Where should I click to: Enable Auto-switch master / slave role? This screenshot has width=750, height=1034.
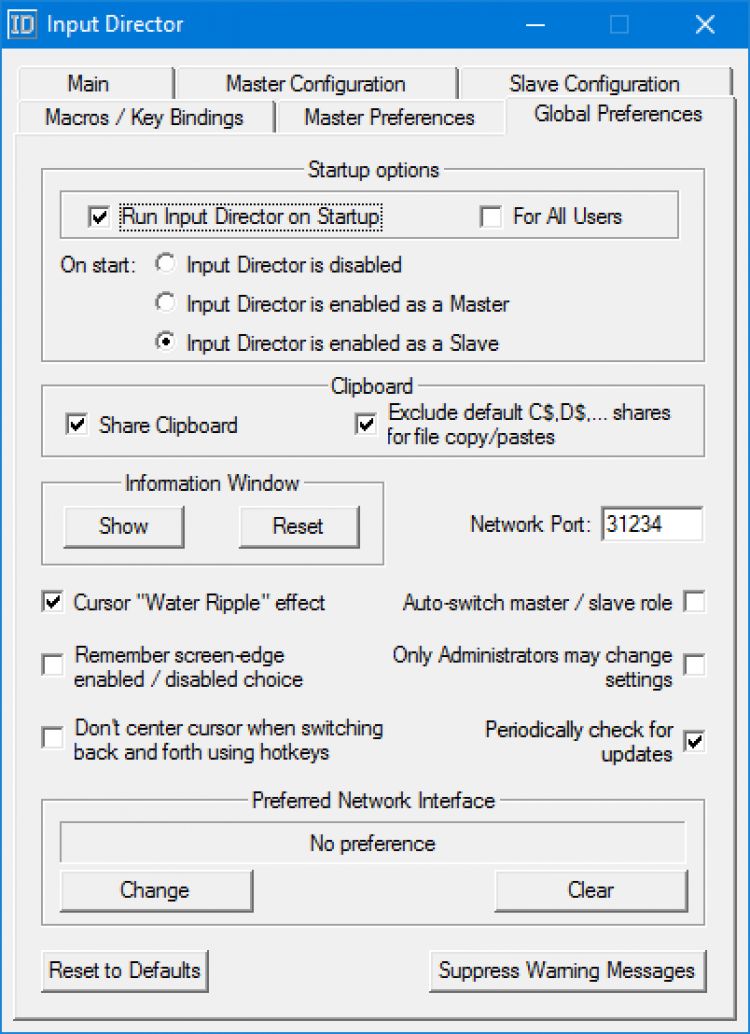click(x=694, y=603)
